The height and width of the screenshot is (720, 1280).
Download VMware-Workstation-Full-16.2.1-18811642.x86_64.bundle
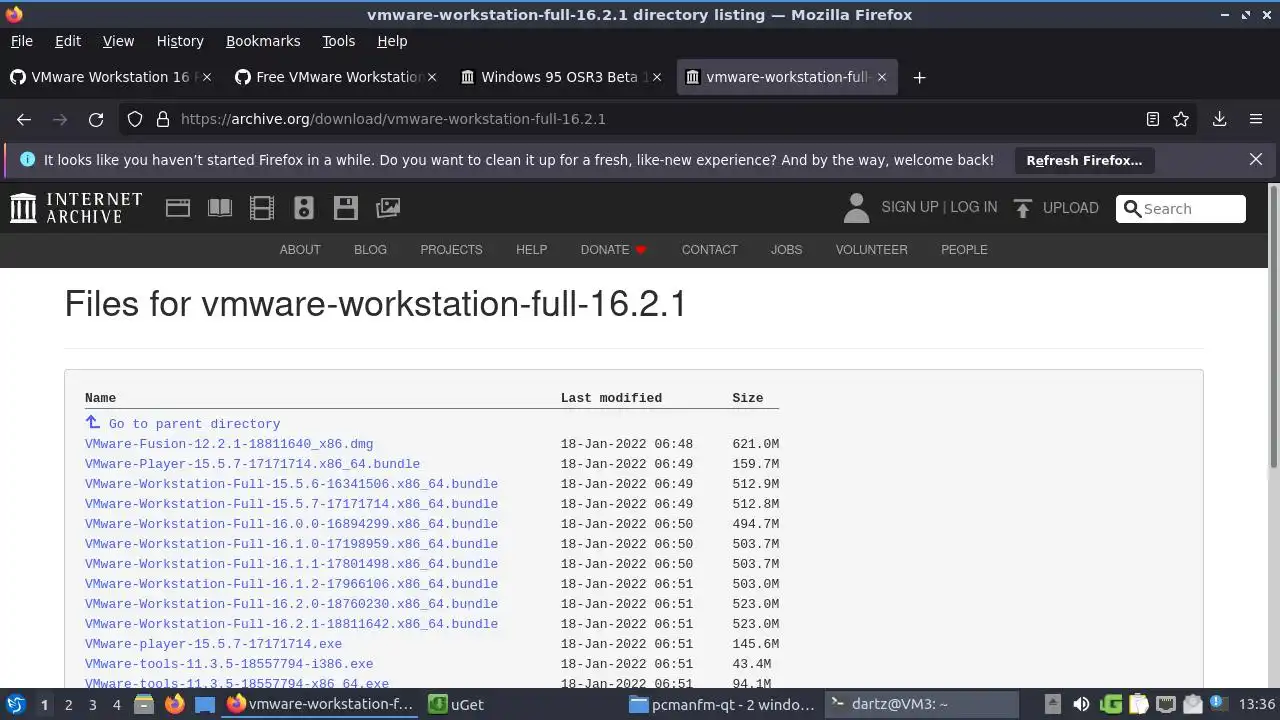tap(291, 624)
